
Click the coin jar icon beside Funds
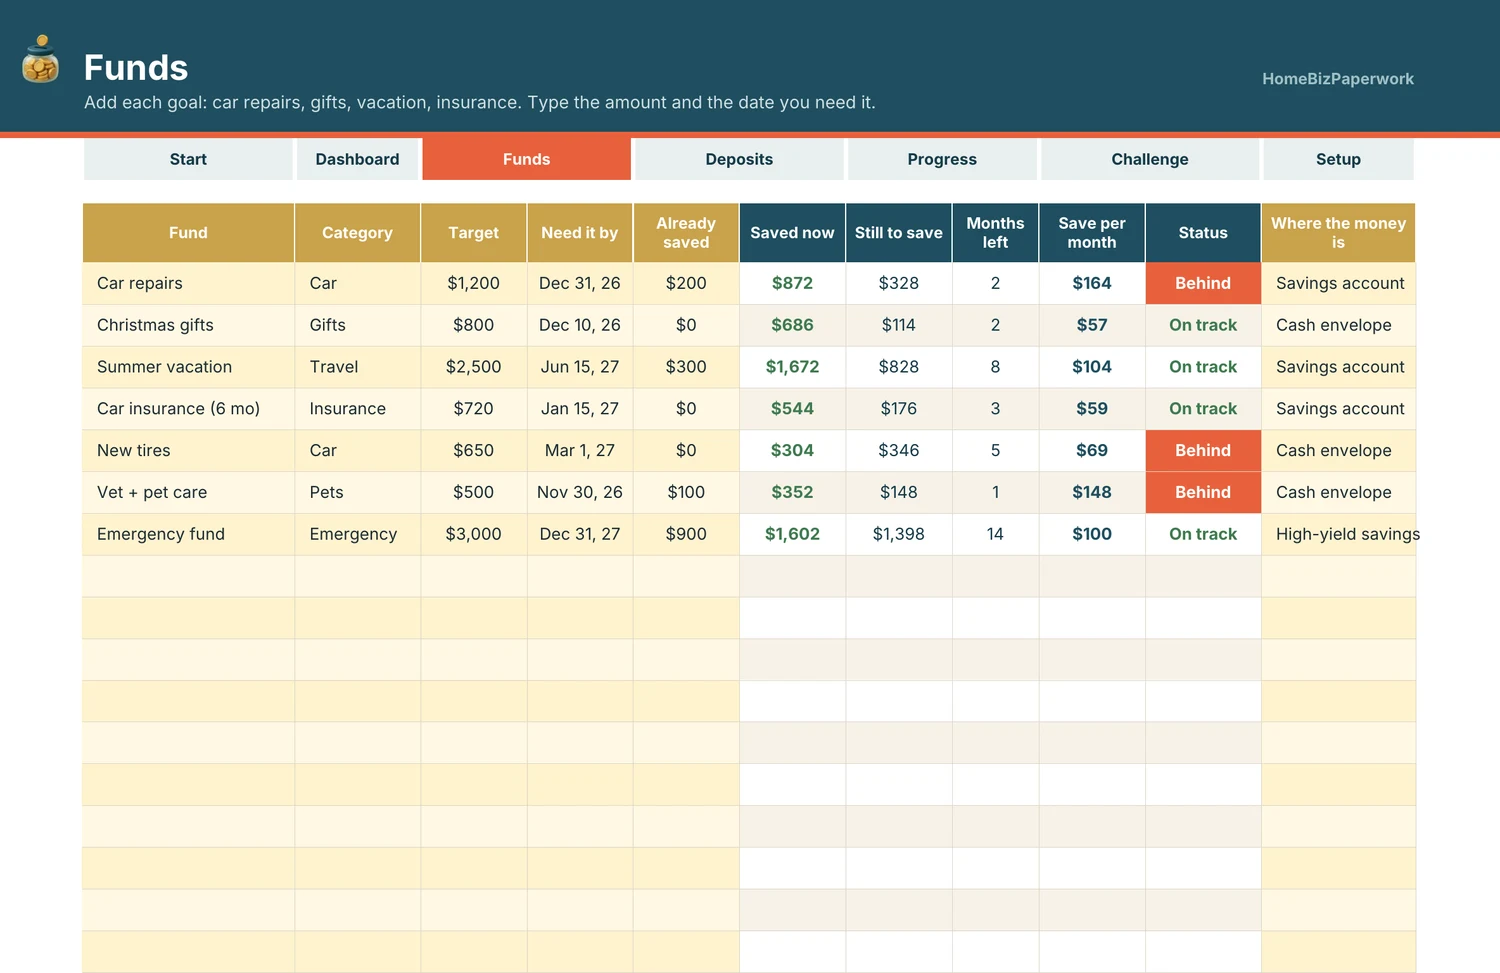coord(41,59)
